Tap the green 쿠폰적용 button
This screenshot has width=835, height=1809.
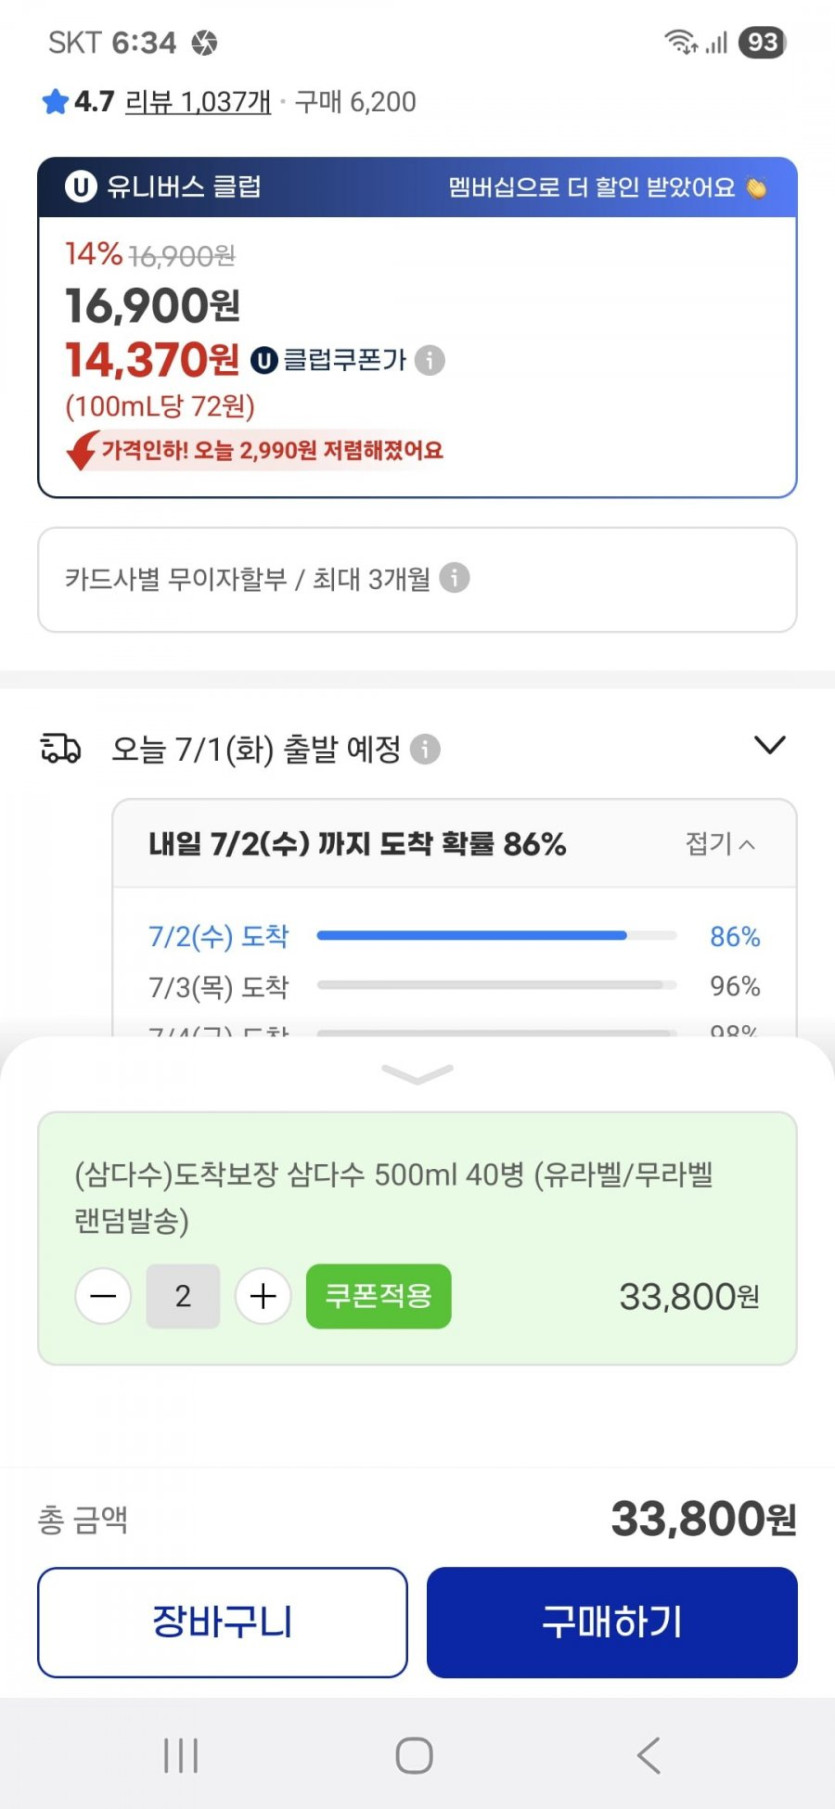coord(378,1296)
